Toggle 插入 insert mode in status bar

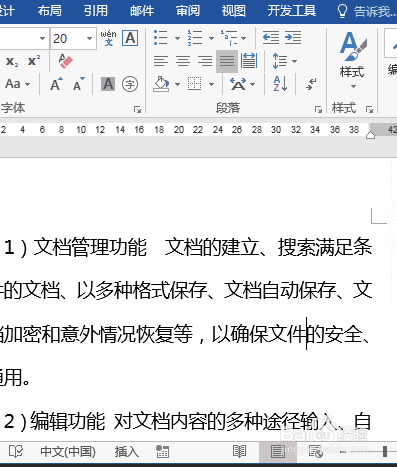pos(127,452)
